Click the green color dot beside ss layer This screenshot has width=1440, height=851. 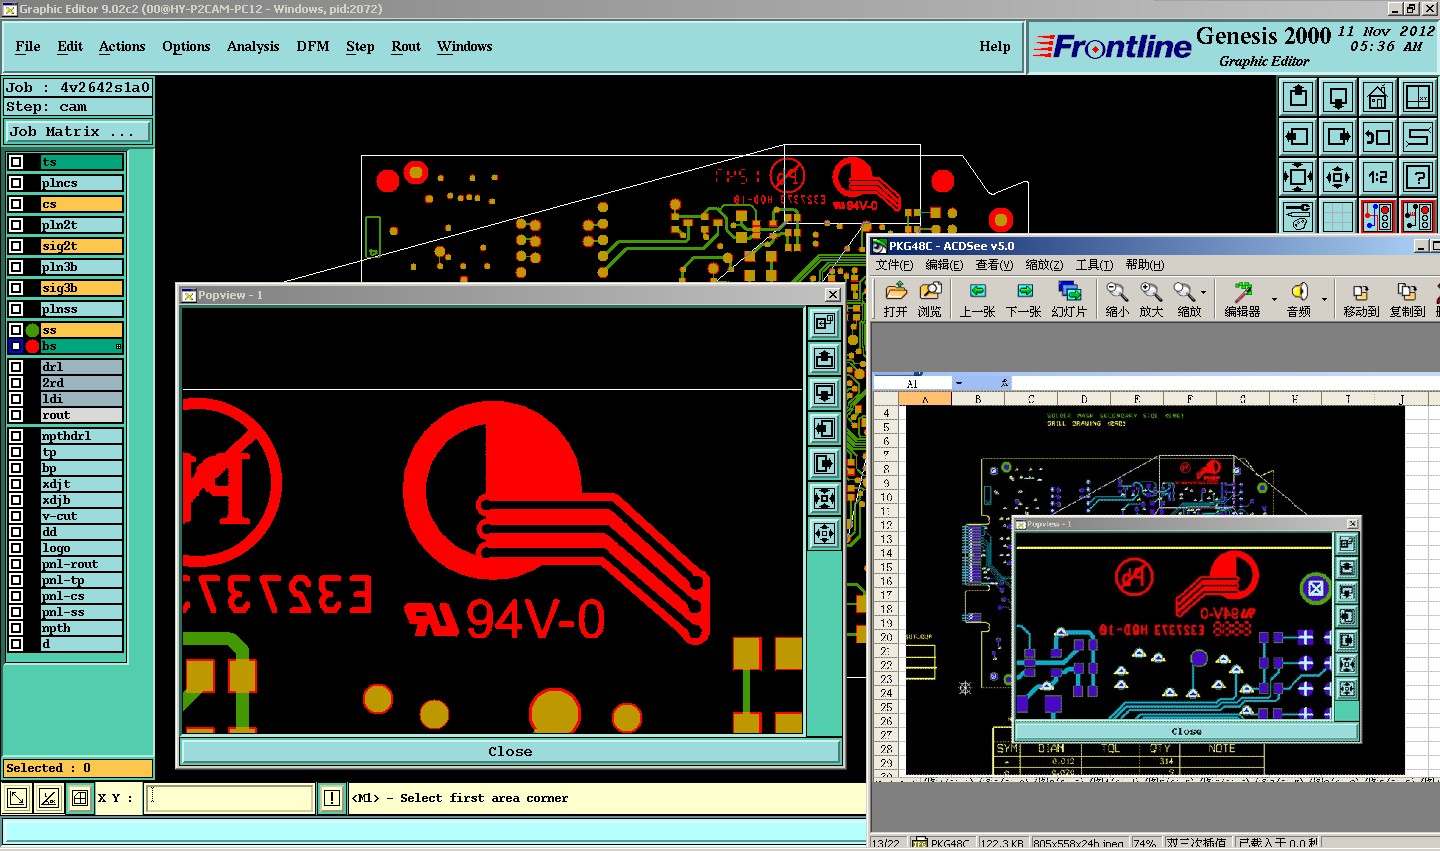(33, 330)
